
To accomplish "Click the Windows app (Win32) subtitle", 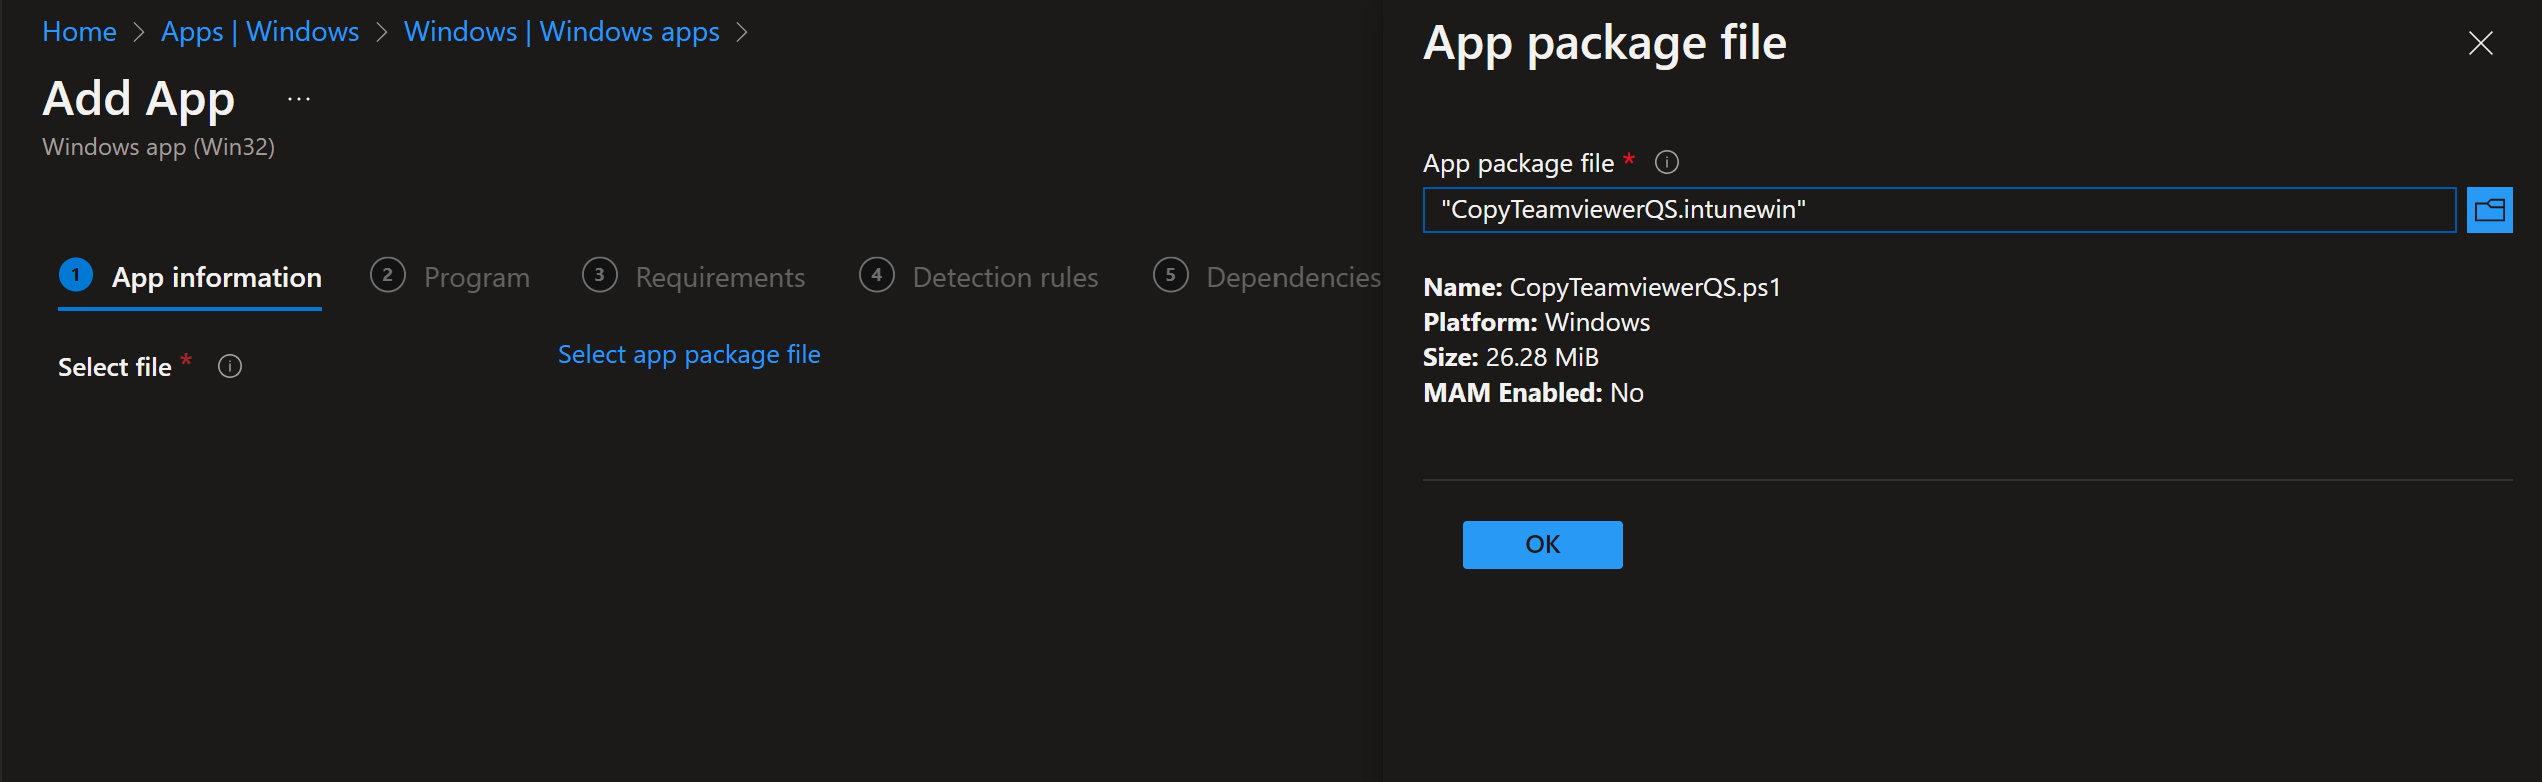I will click(158, 147).
